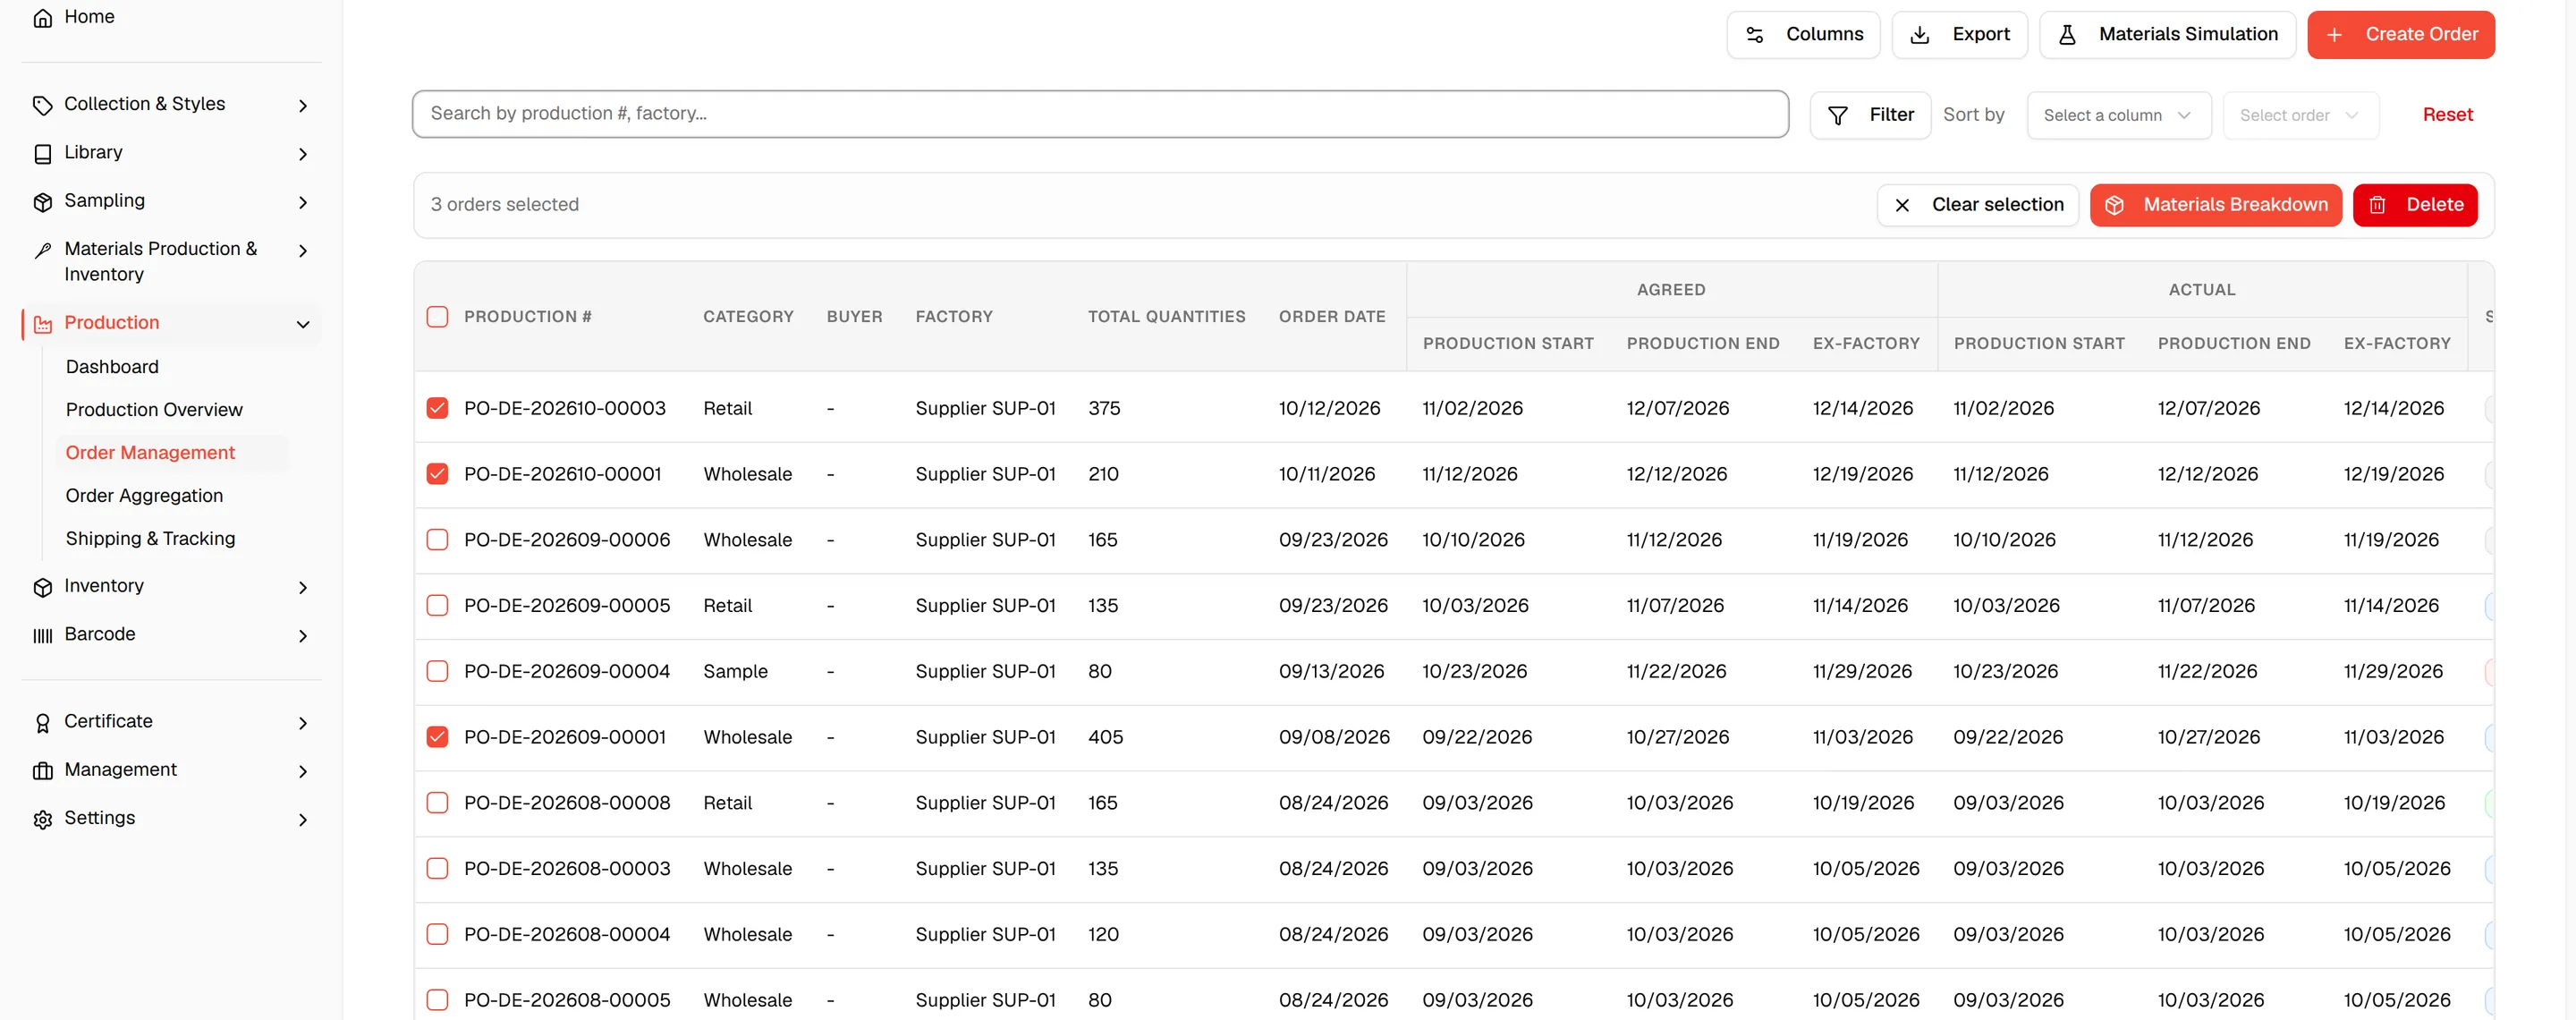Image resolution: width=2576 pixels, height=1020 pixels.
Task: Click the Filter funnel icon
Action: 1837,115
